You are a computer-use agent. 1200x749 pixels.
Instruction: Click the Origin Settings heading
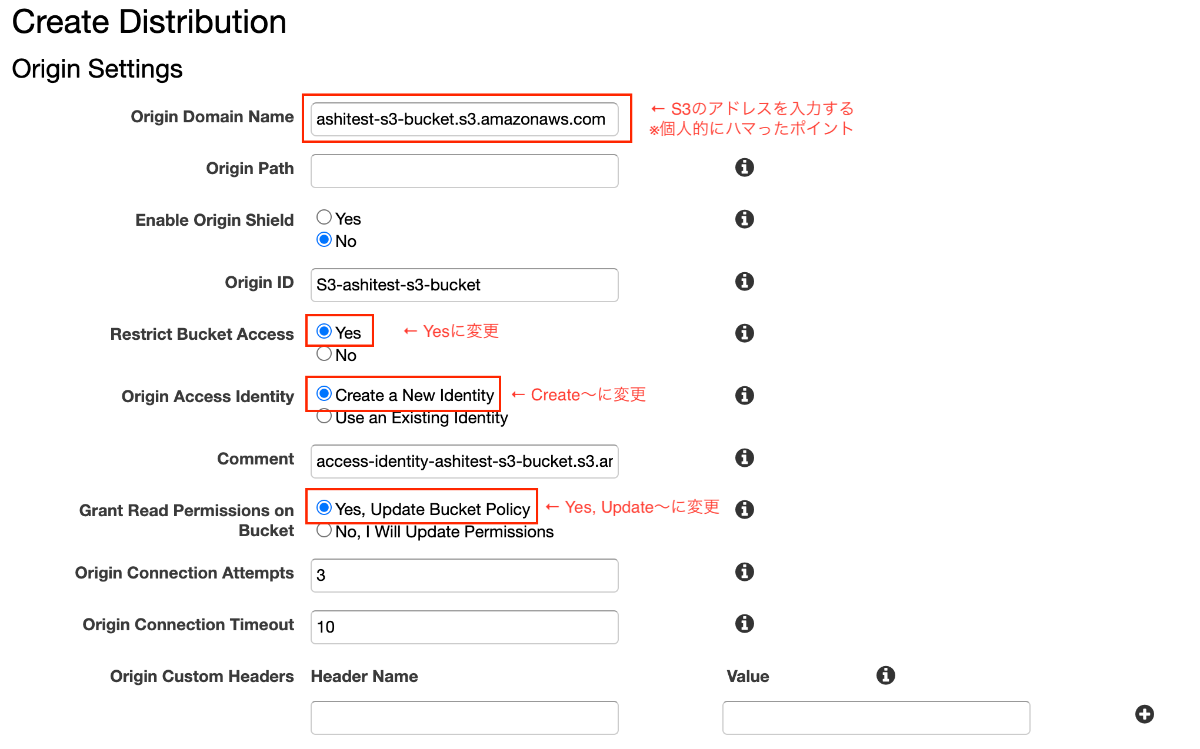click(x=97, y=69)
